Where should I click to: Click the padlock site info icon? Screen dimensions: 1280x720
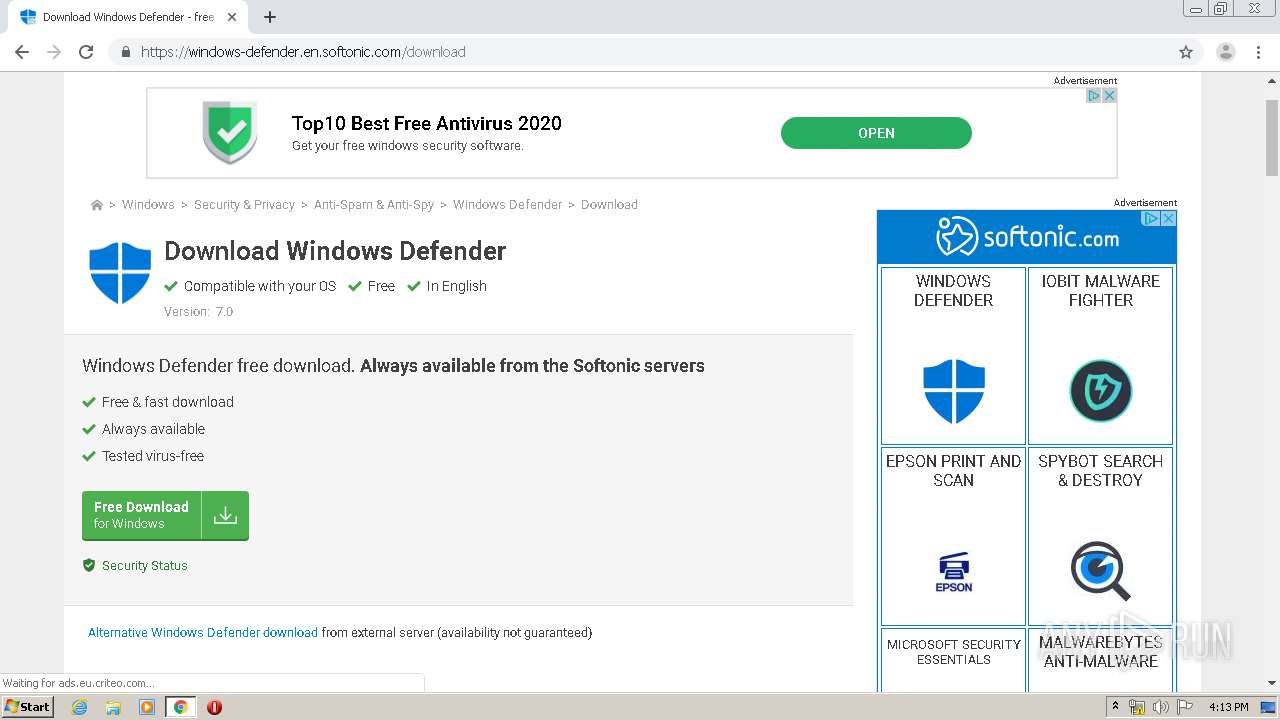coord(125,52)
